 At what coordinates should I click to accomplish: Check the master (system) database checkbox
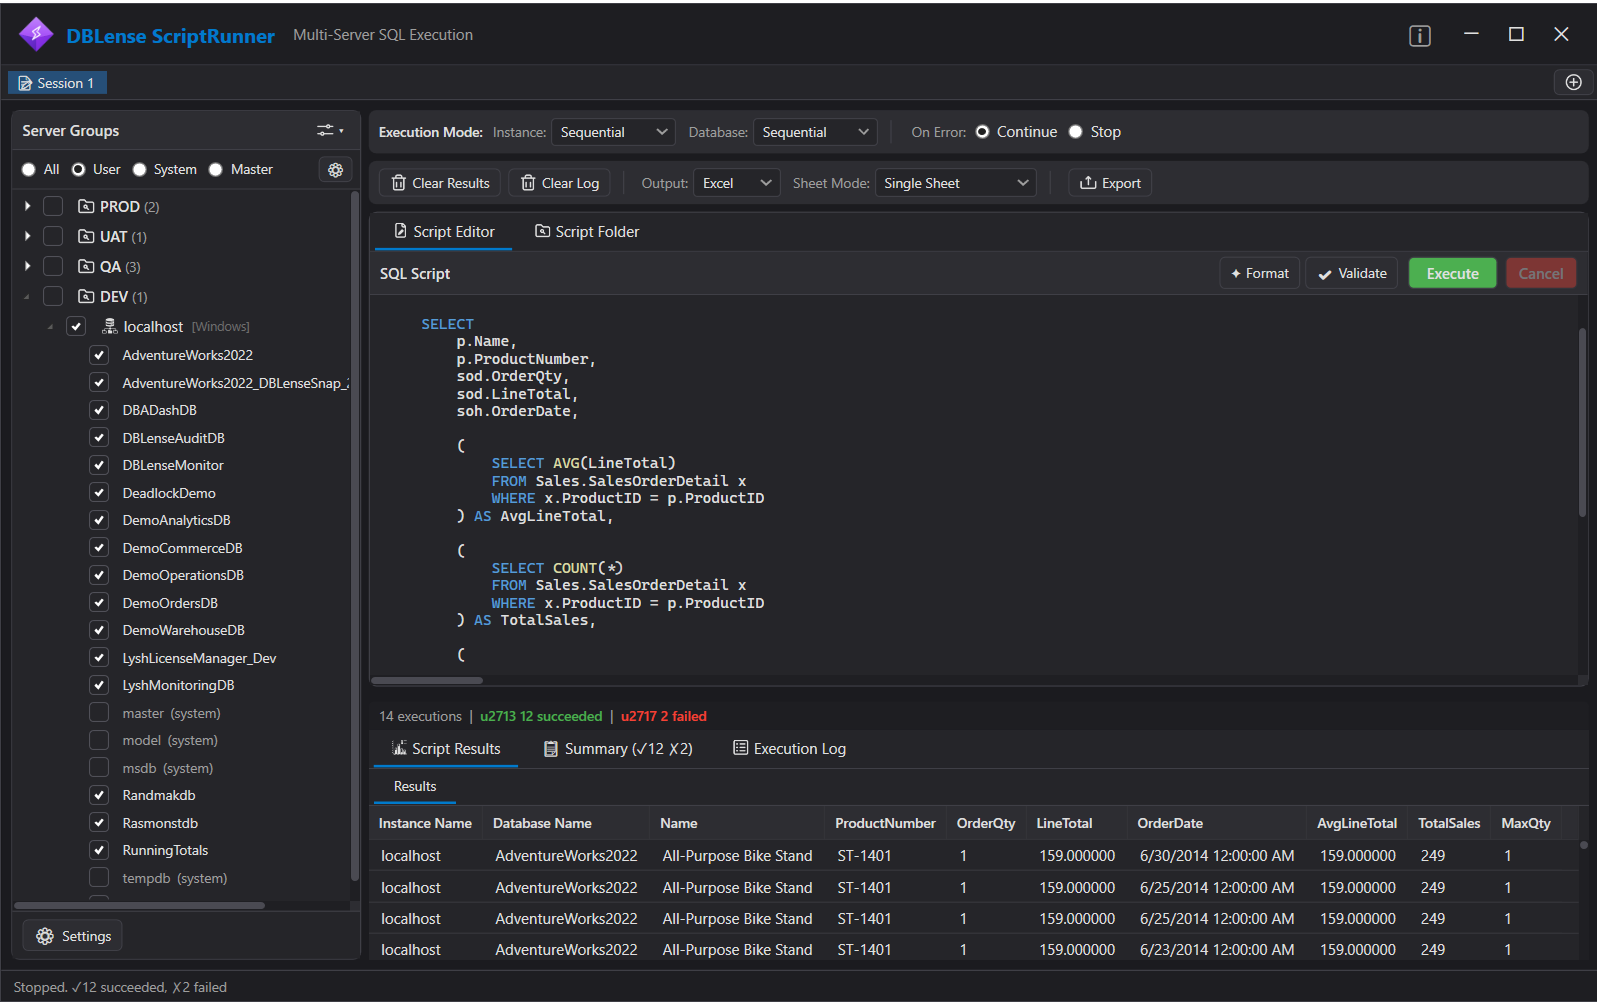99,712
